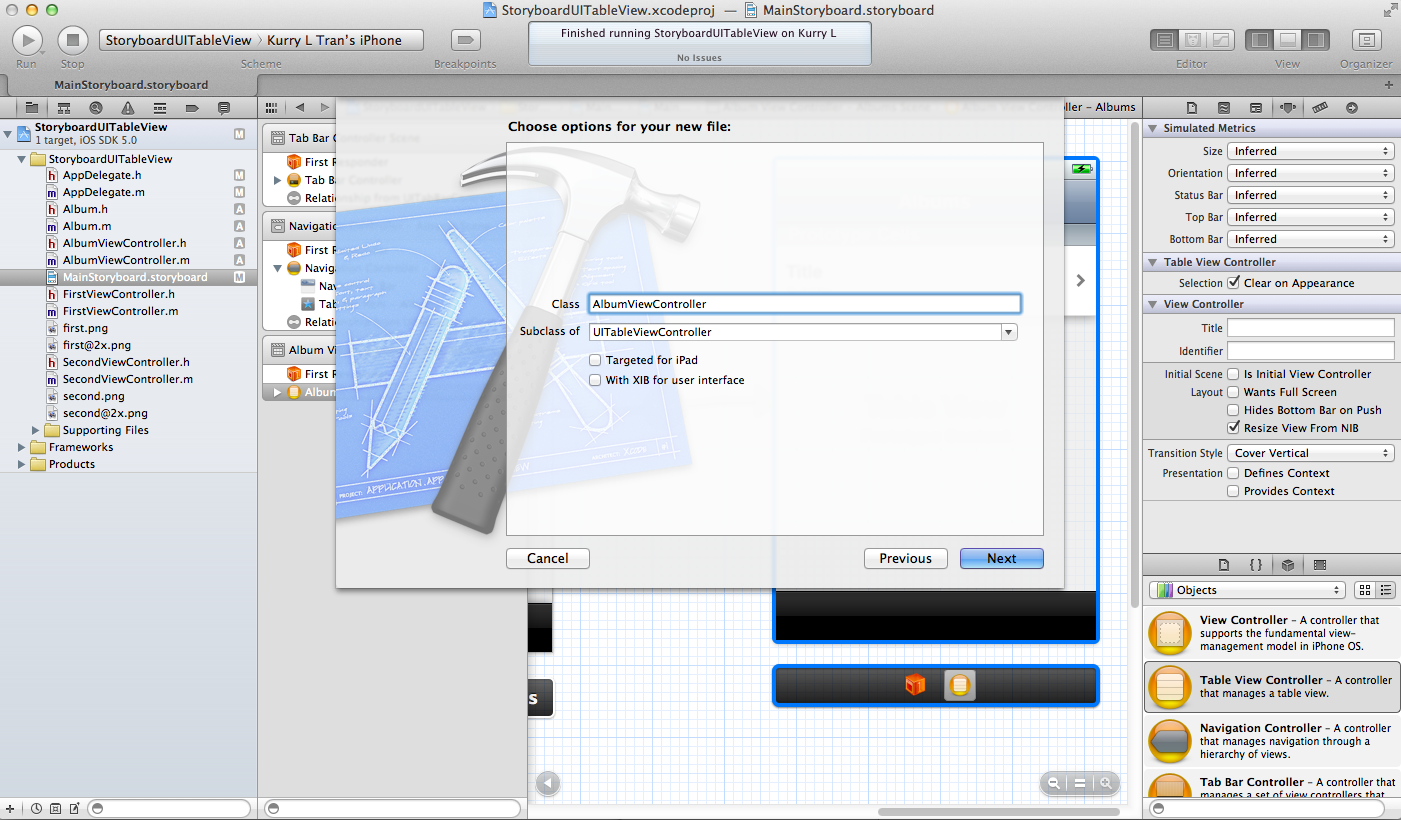Show the Media library

tap(1320, 565)
